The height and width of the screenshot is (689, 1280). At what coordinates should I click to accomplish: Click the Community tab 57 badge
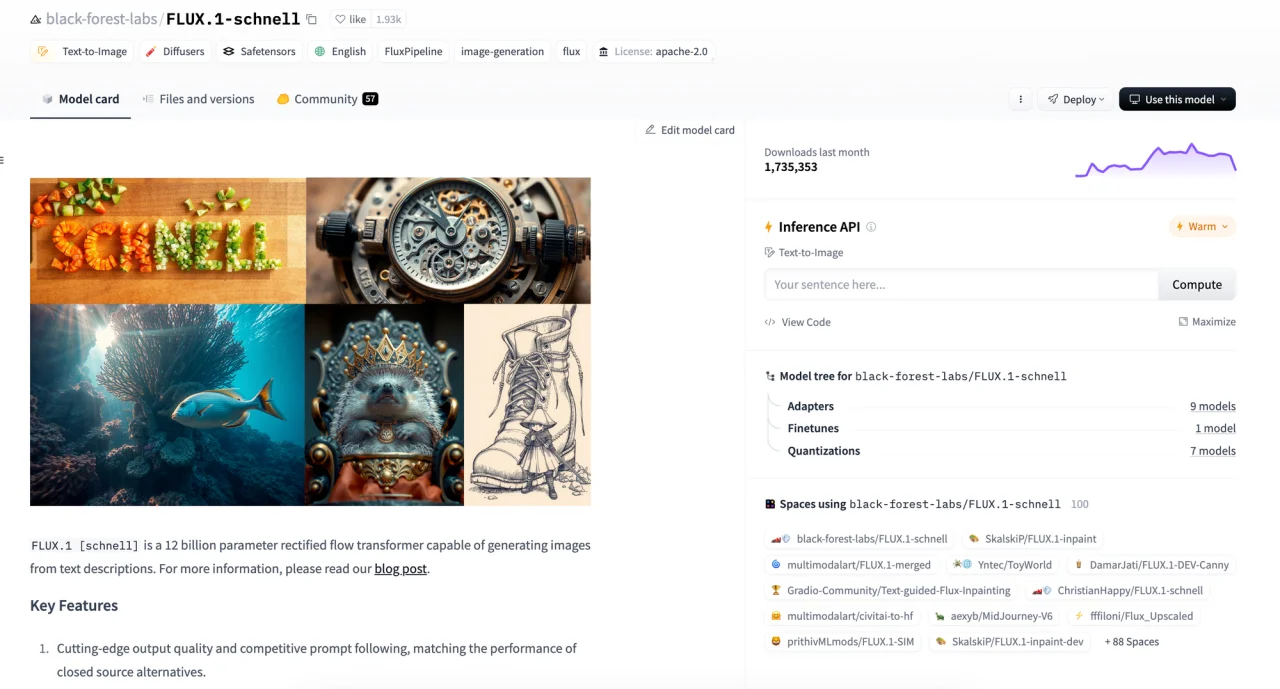click(x=370, y=99)
